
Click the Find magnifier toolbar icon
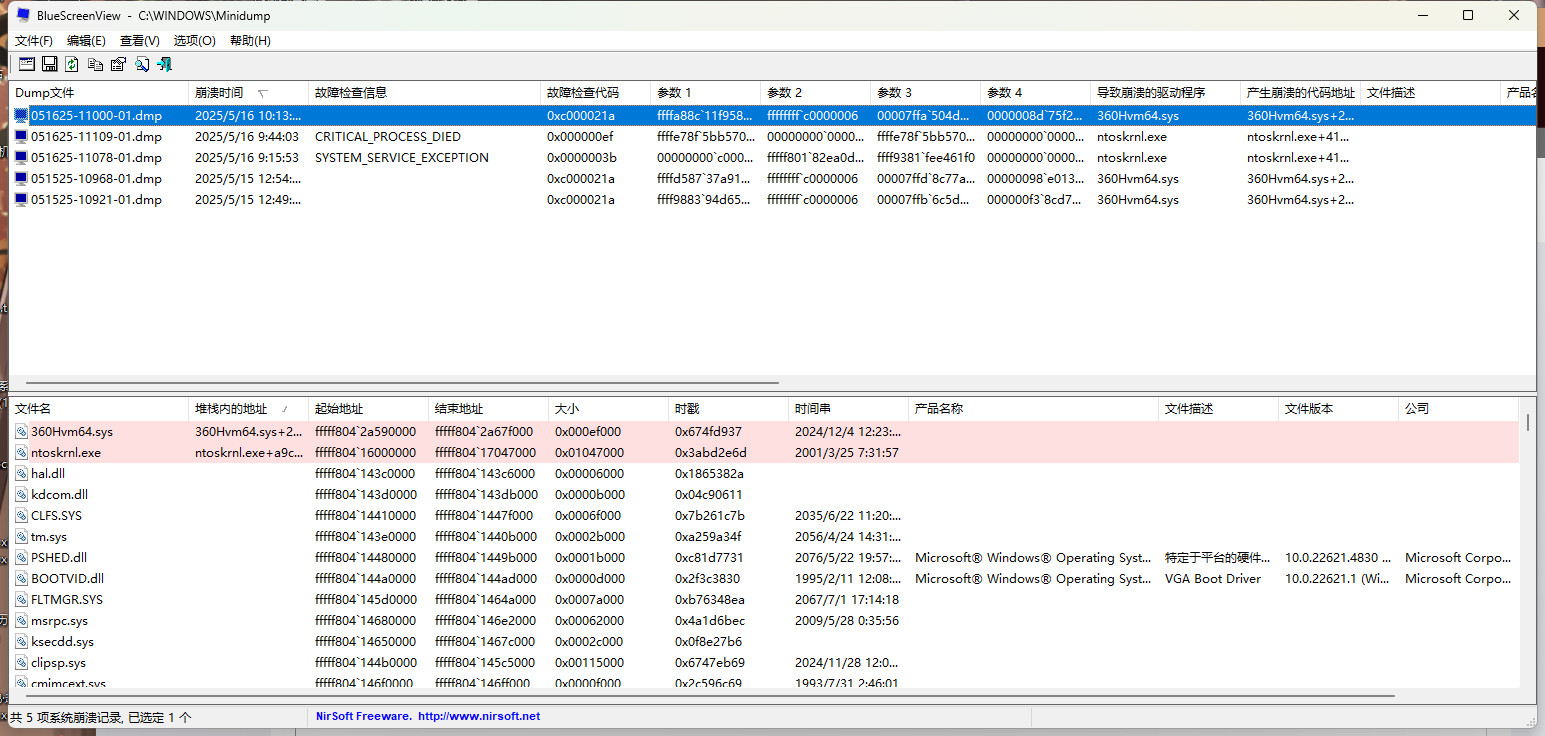[142, 65]
